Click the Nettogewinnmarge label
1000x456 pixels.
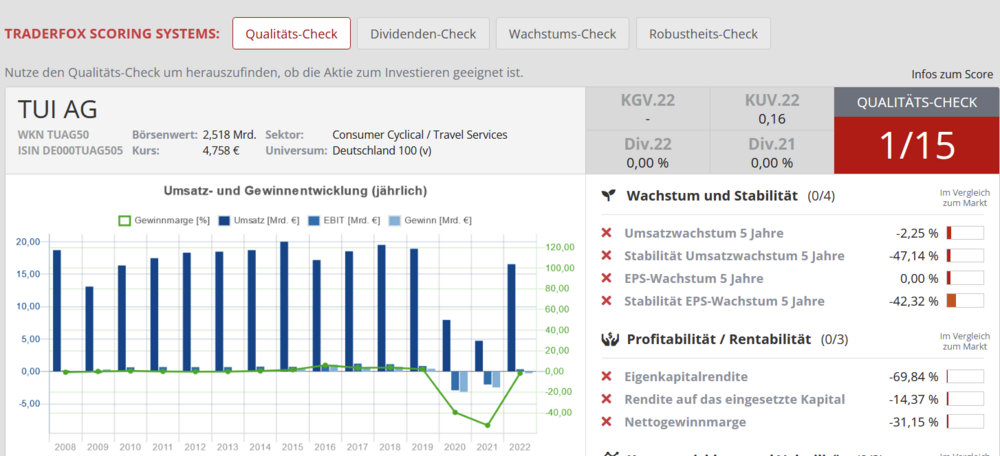[685, 422]
